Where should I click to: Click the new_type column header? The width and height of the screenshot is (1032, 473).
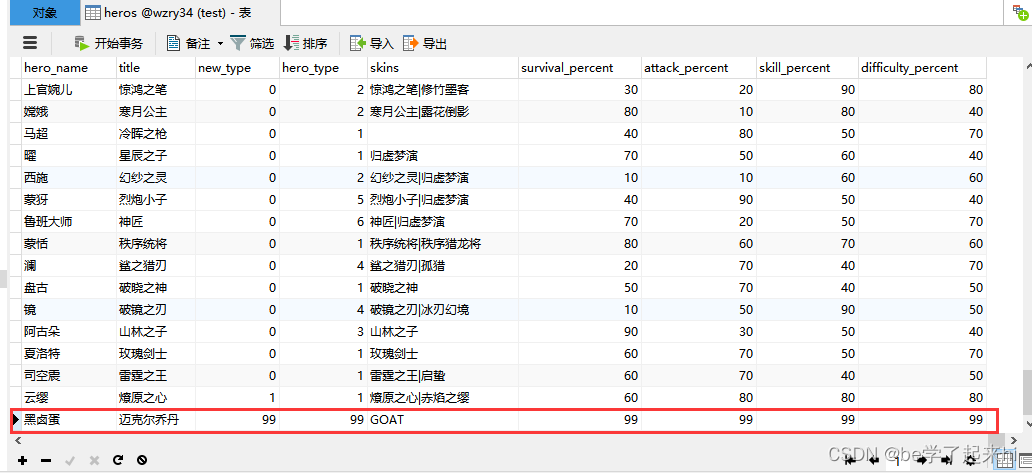(238, 68)
